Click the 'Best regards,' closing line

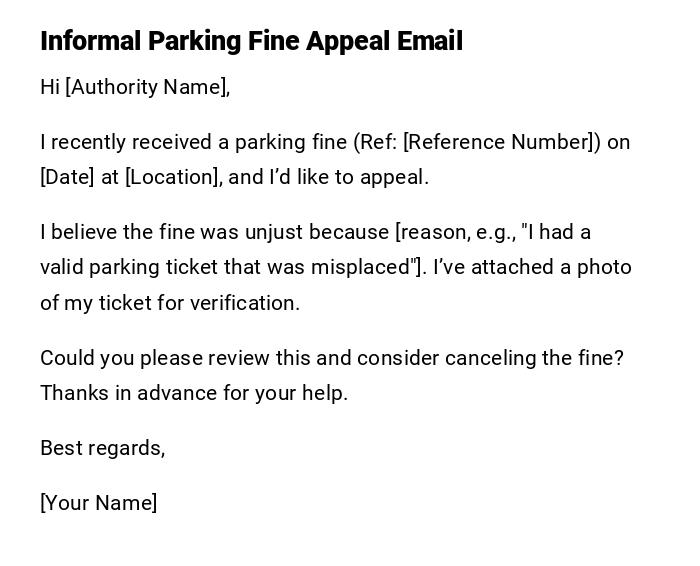coord(102,448)
